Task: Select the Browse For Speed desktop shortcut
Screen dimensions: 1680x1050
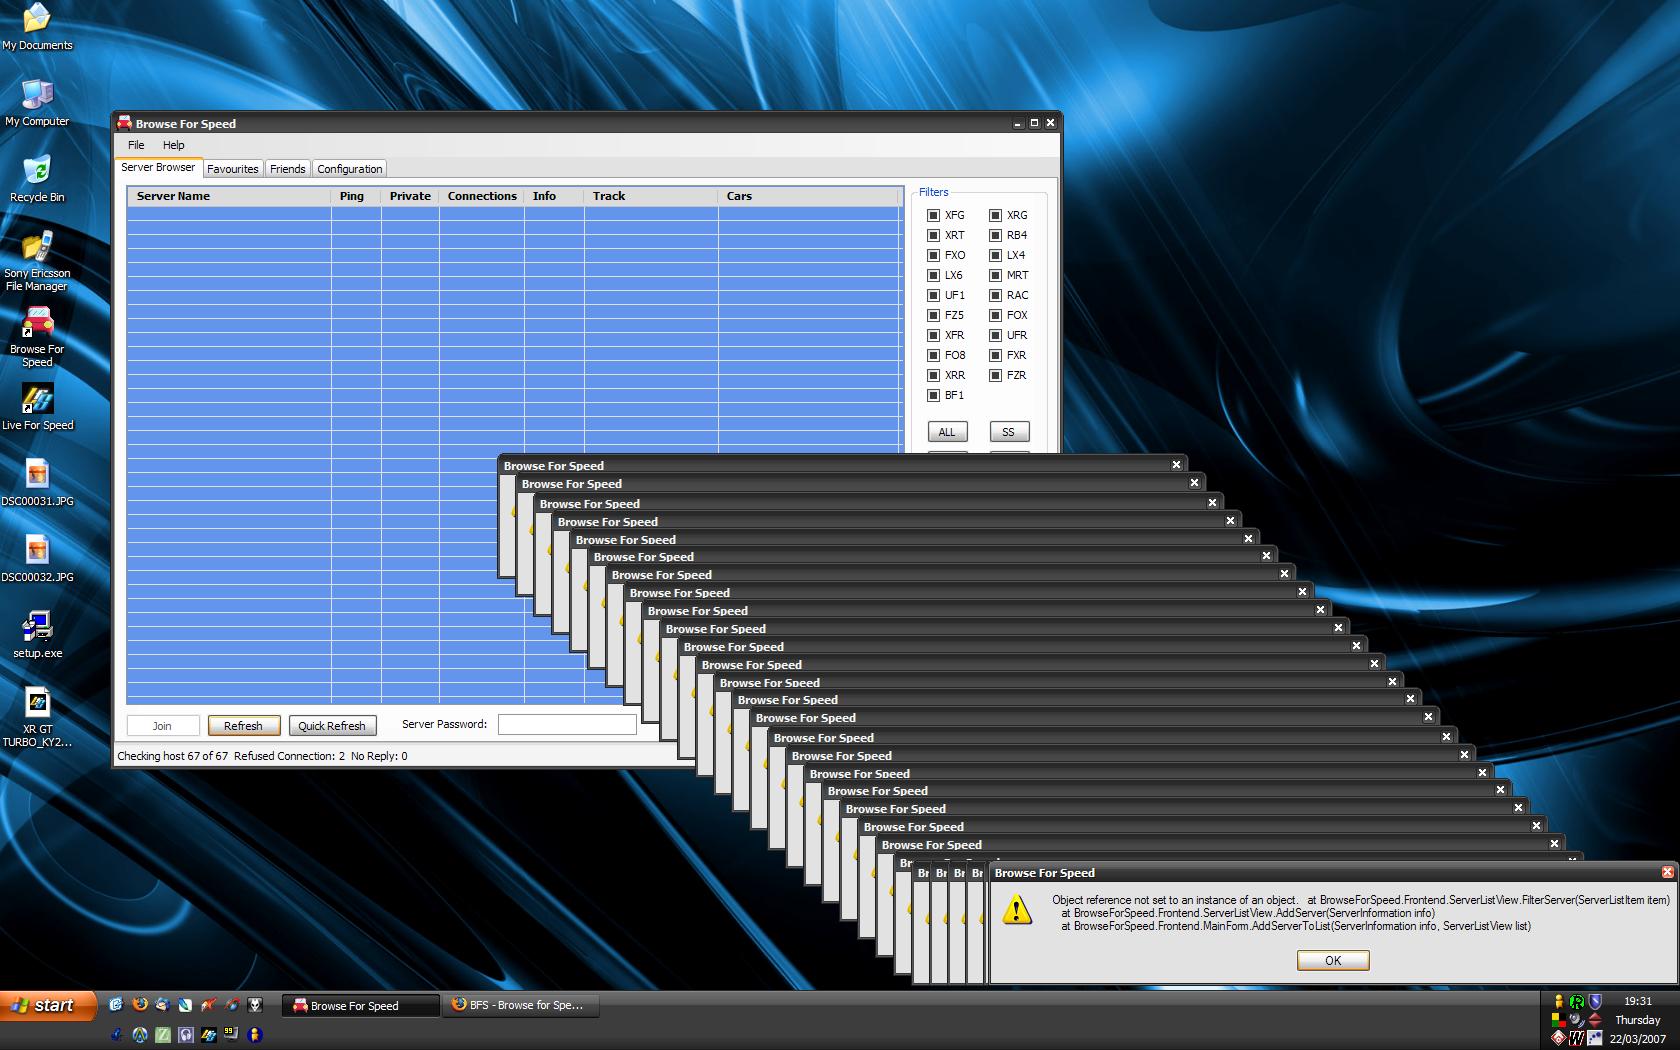Action: click(x=37, y=336)
